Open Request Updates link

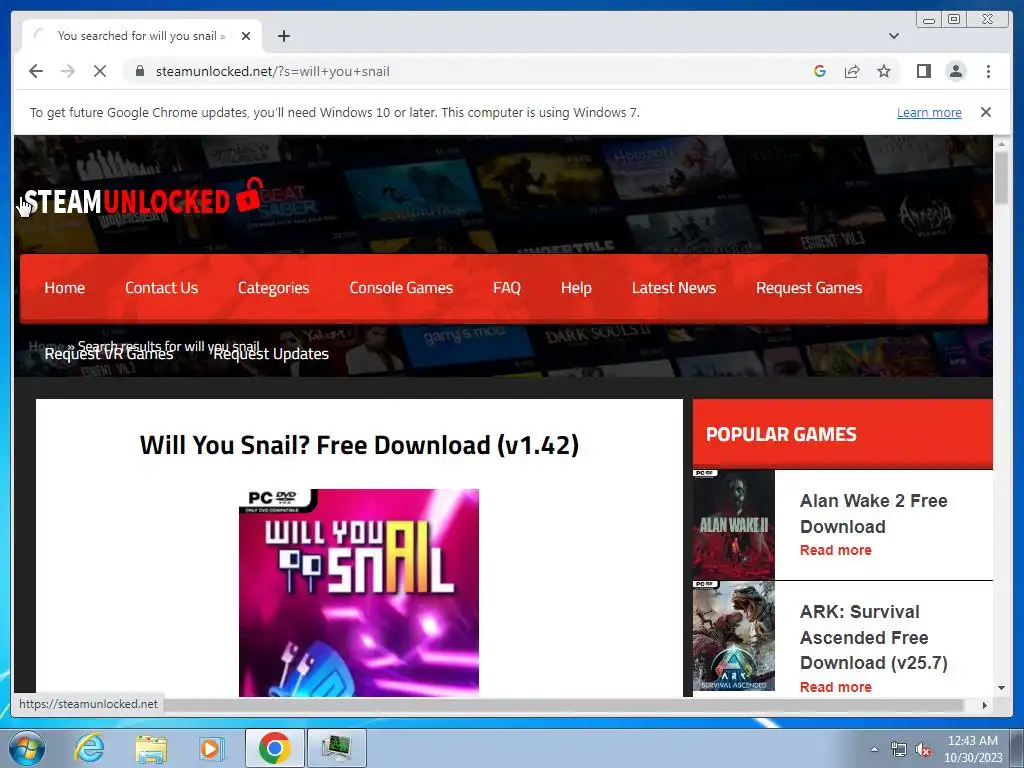click(x=271, y=354)
